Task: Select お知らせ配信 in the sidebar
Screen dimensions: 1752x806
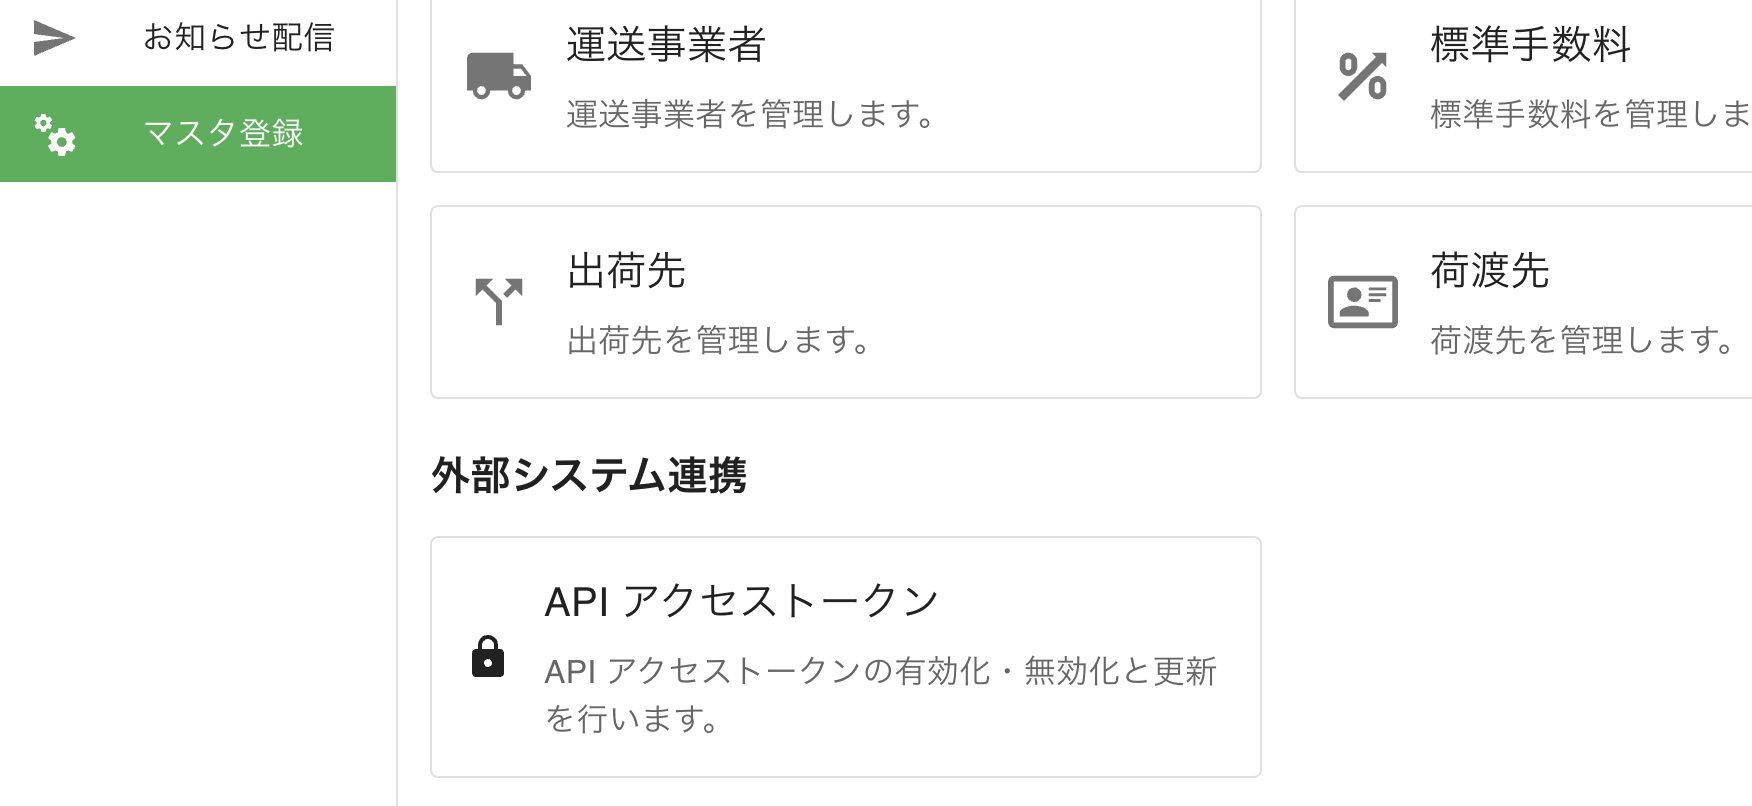Action: pos(240,38)
